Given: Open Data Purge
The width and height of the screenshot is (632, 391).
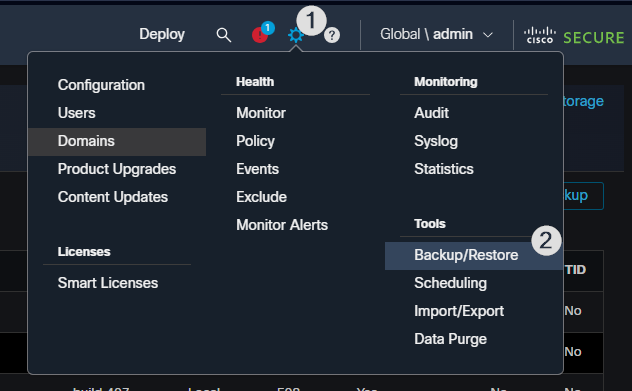Looking at the screenshot, I should [x=450, y=339].
